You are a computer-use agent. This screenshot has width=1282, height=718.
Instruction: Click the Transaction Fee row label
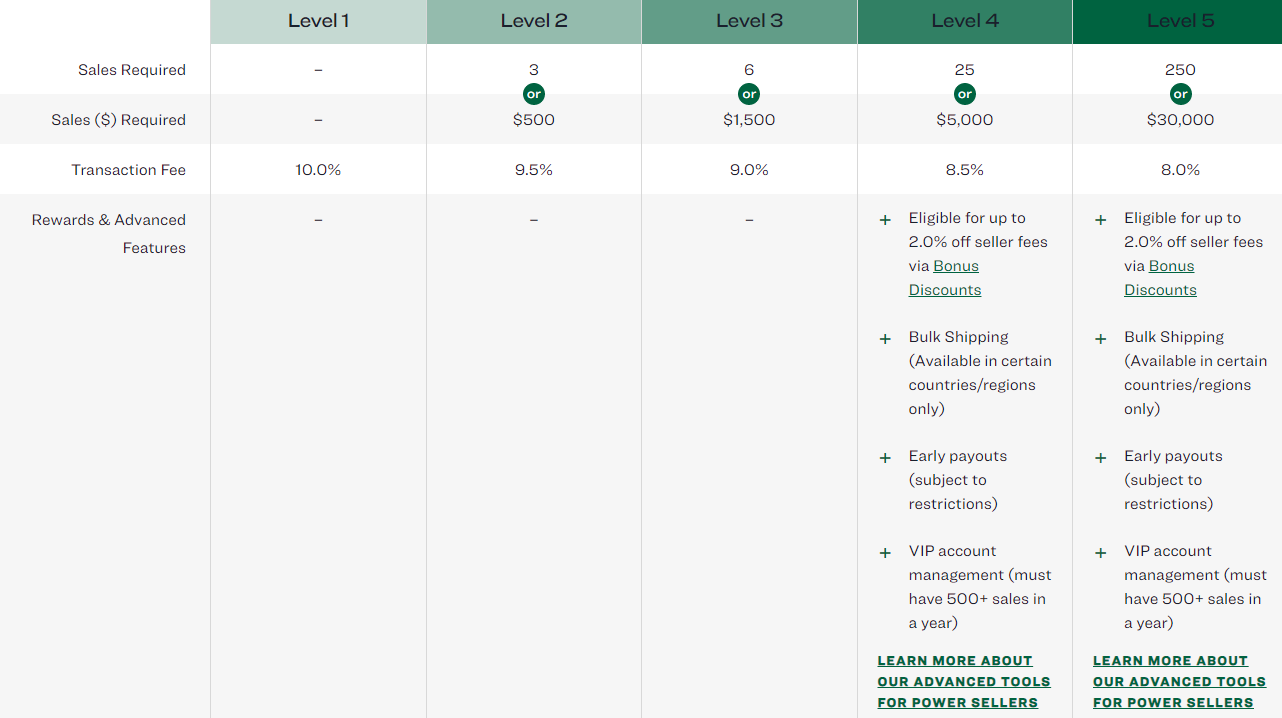pos(129,170)
